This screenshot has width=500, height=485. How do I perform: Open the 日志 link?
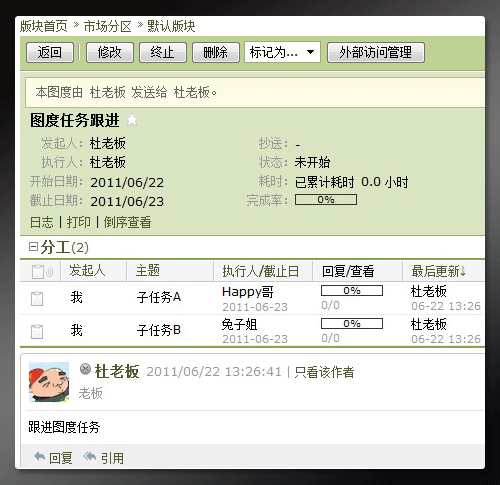42,222
